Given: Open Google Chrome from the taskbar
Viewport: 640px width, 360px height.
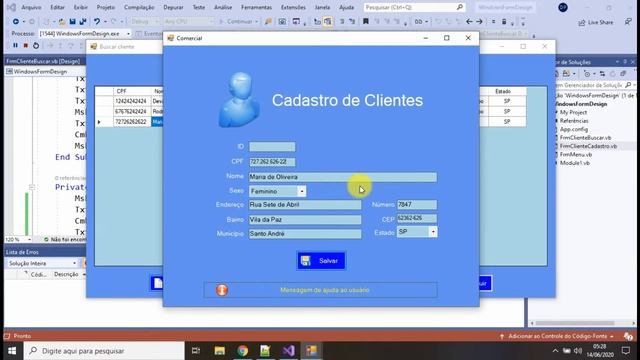Looking at the screenshot, I should tap(242, 351).
